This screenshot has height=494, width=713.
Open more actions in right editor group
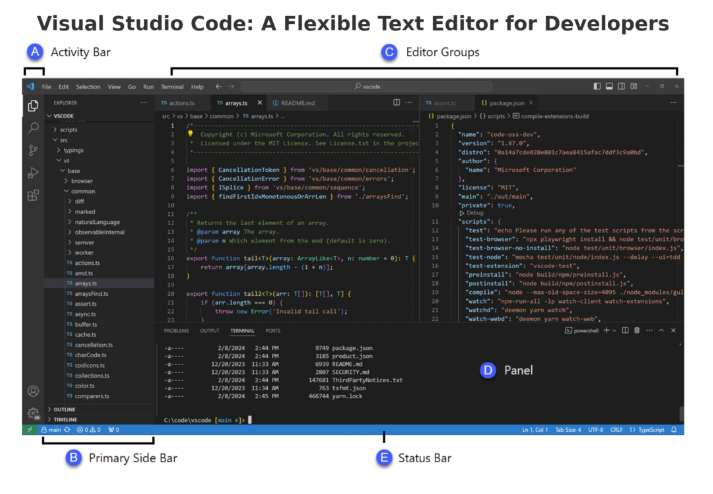click(x=673, y=103)
